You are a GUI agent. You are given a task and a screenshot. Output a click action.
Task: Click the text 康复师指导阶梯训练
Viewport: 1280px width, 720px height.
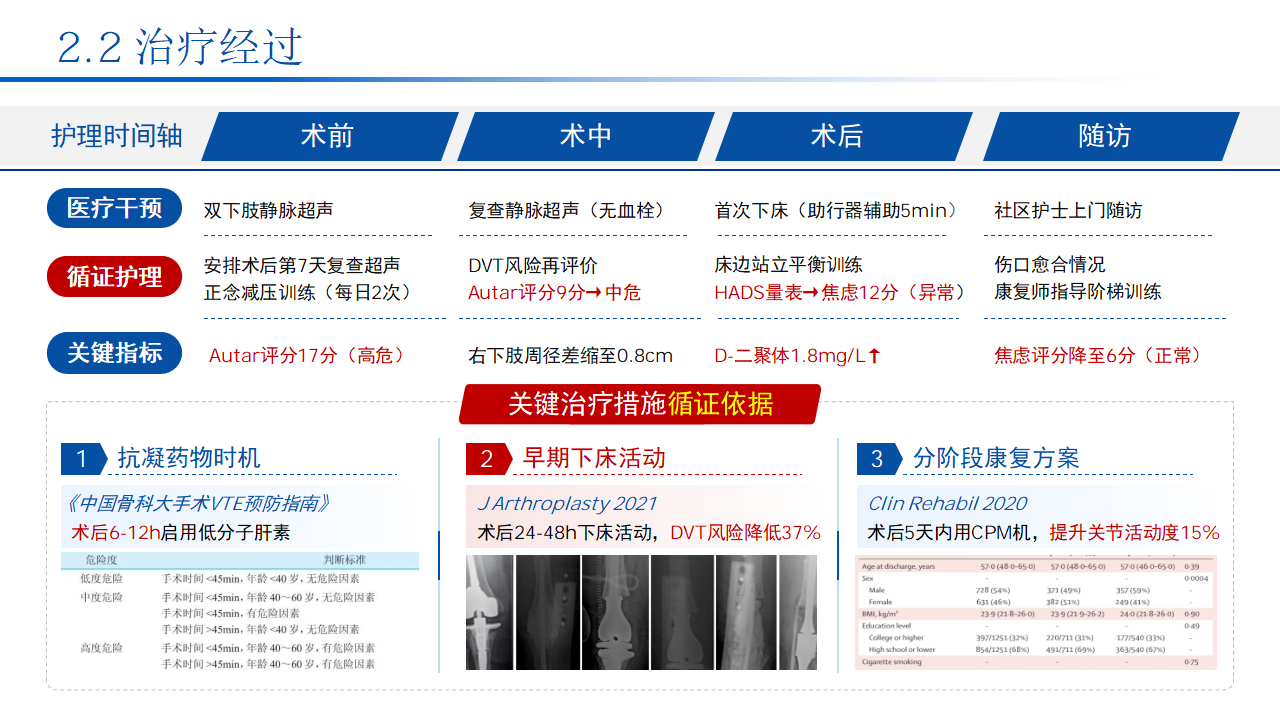click(x=1078, y=292)
